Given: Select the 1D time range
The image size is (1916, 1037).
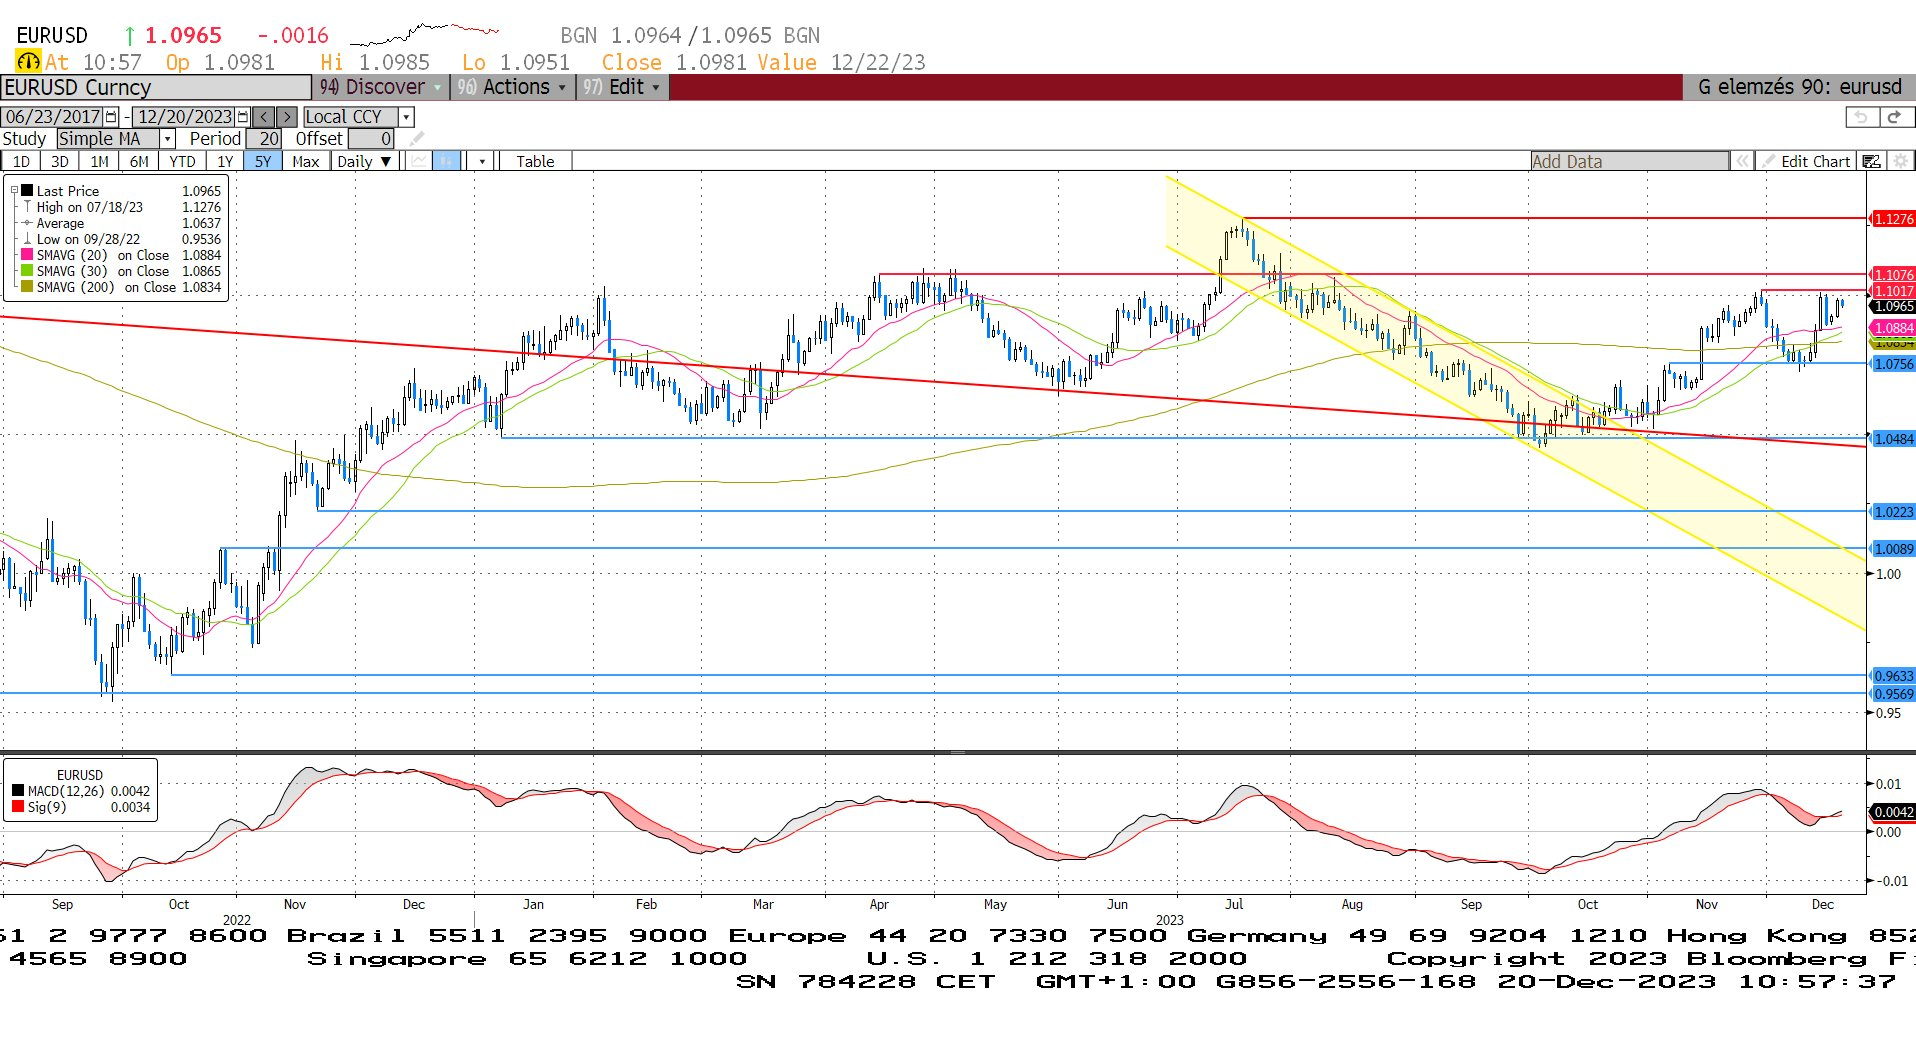Looking at the screenshot, I should [x=21, y=161].
